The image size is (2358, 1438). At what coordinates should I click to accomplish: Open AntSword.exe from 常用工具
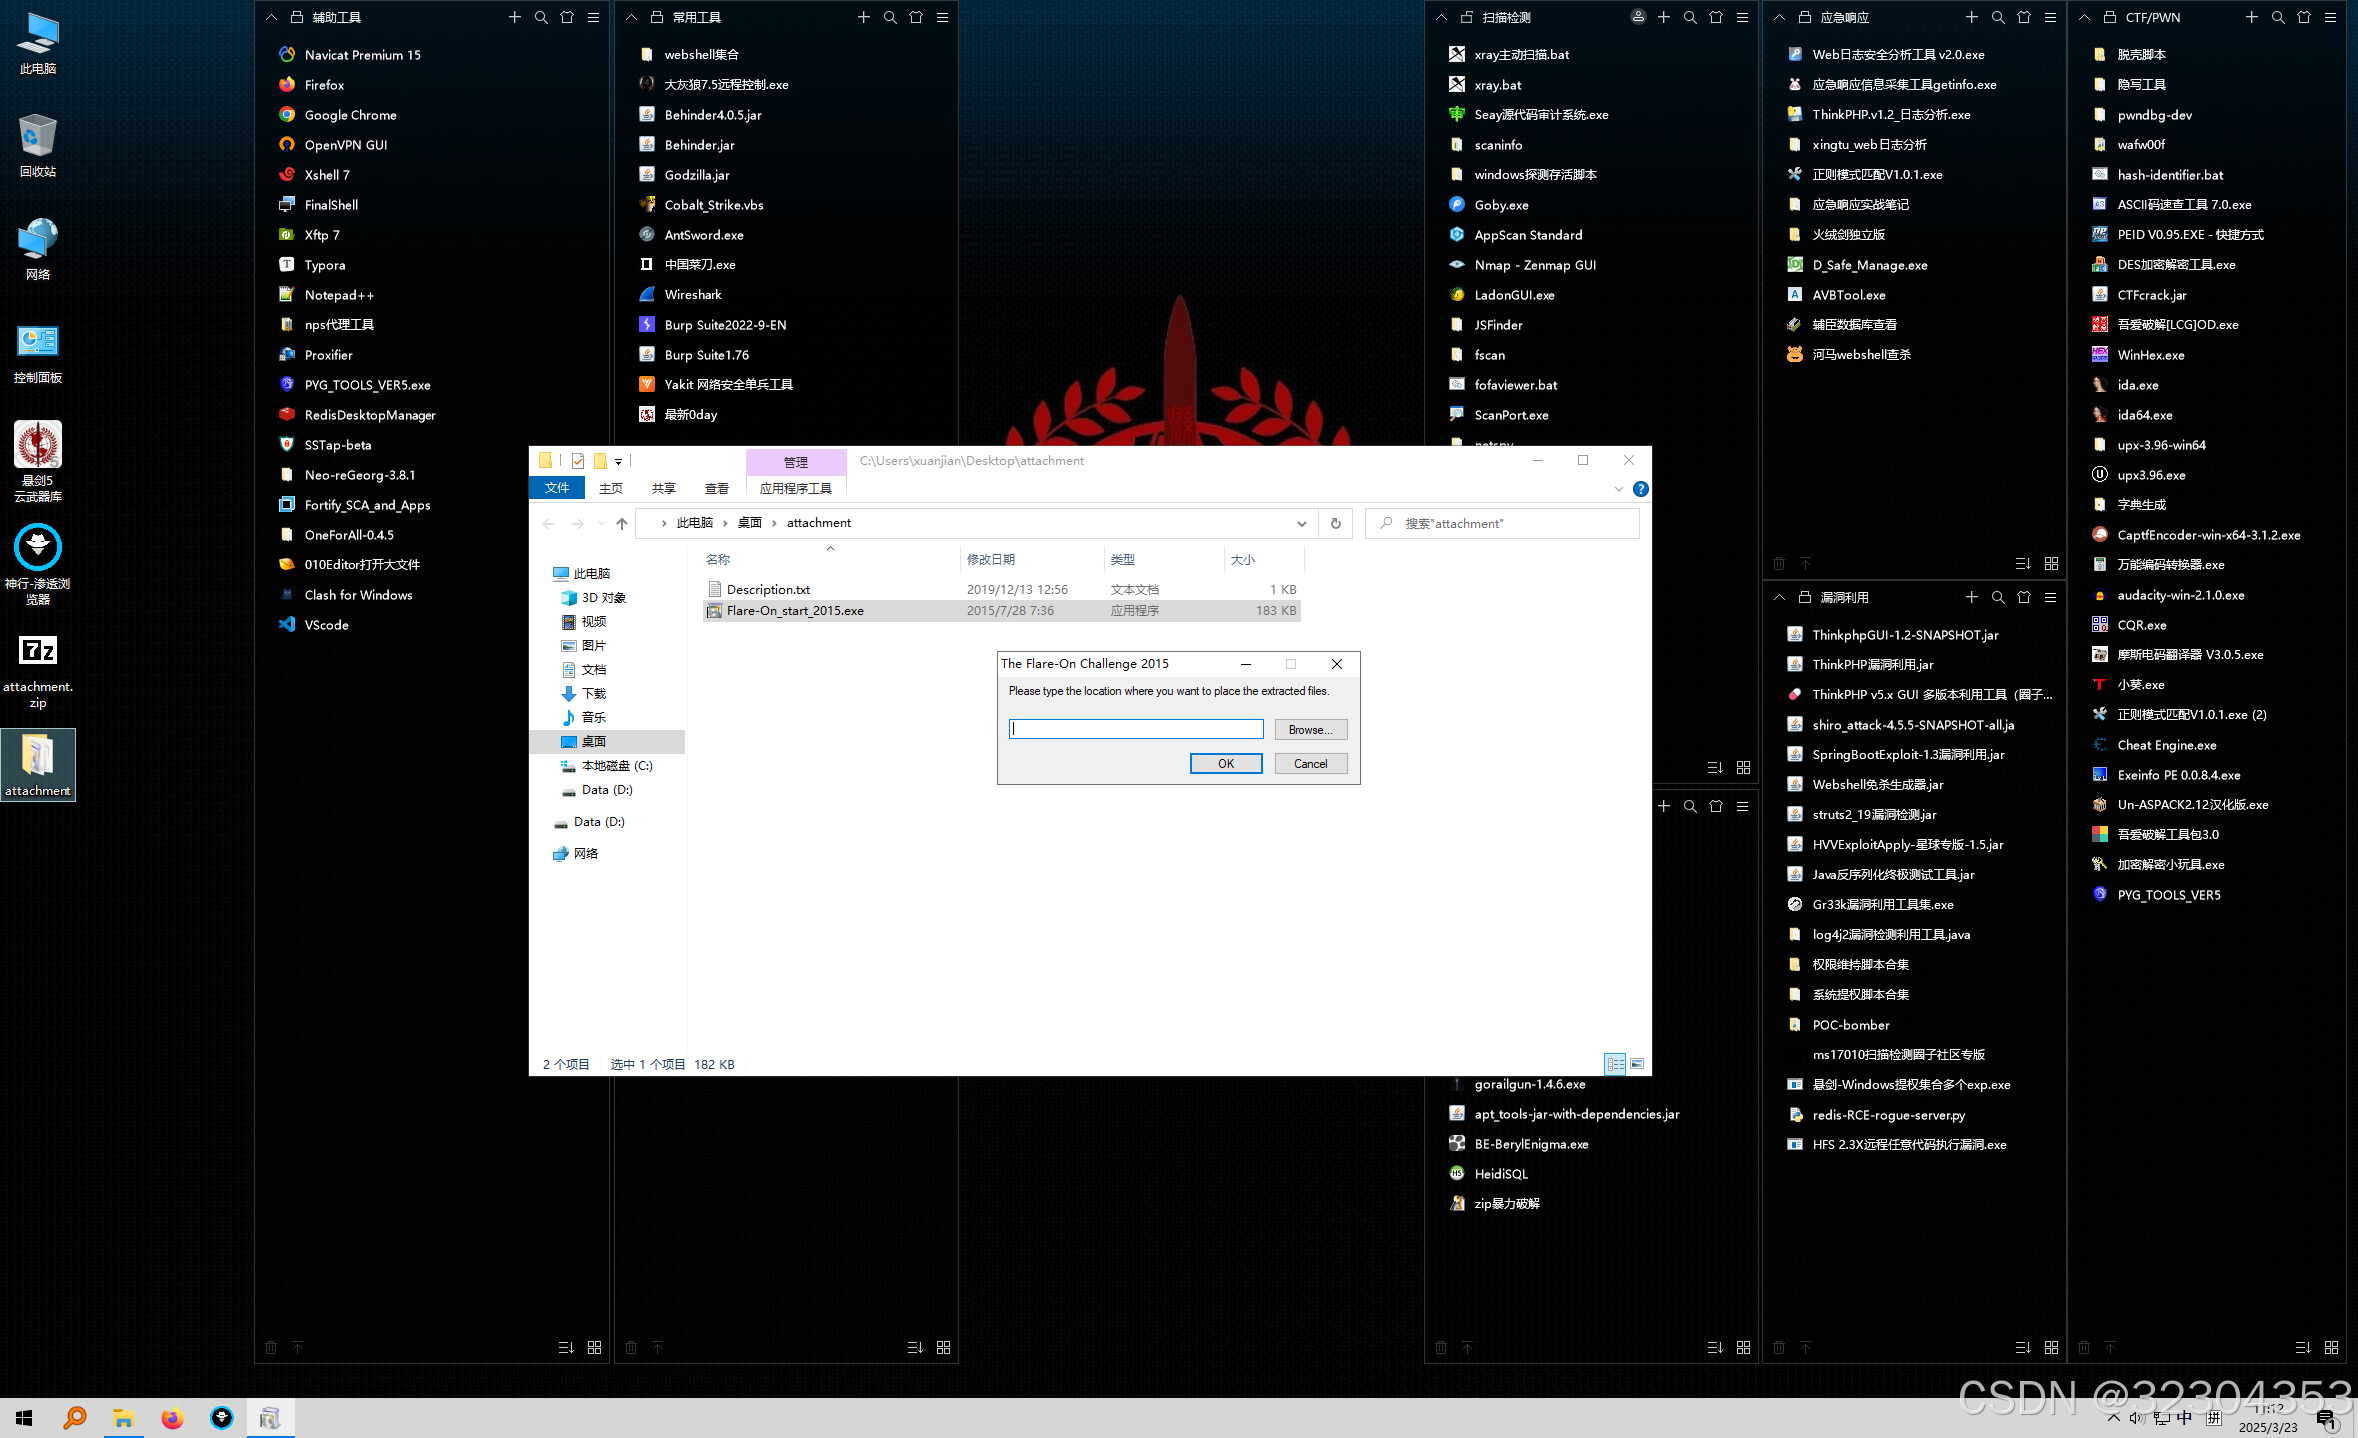(705, 234)
